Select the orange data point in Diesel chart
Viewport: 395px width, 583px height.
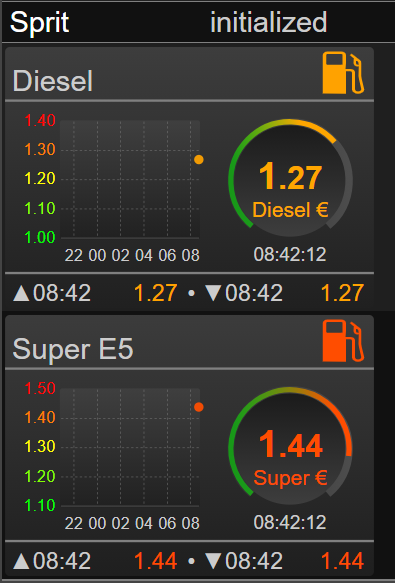pos(199,160)
